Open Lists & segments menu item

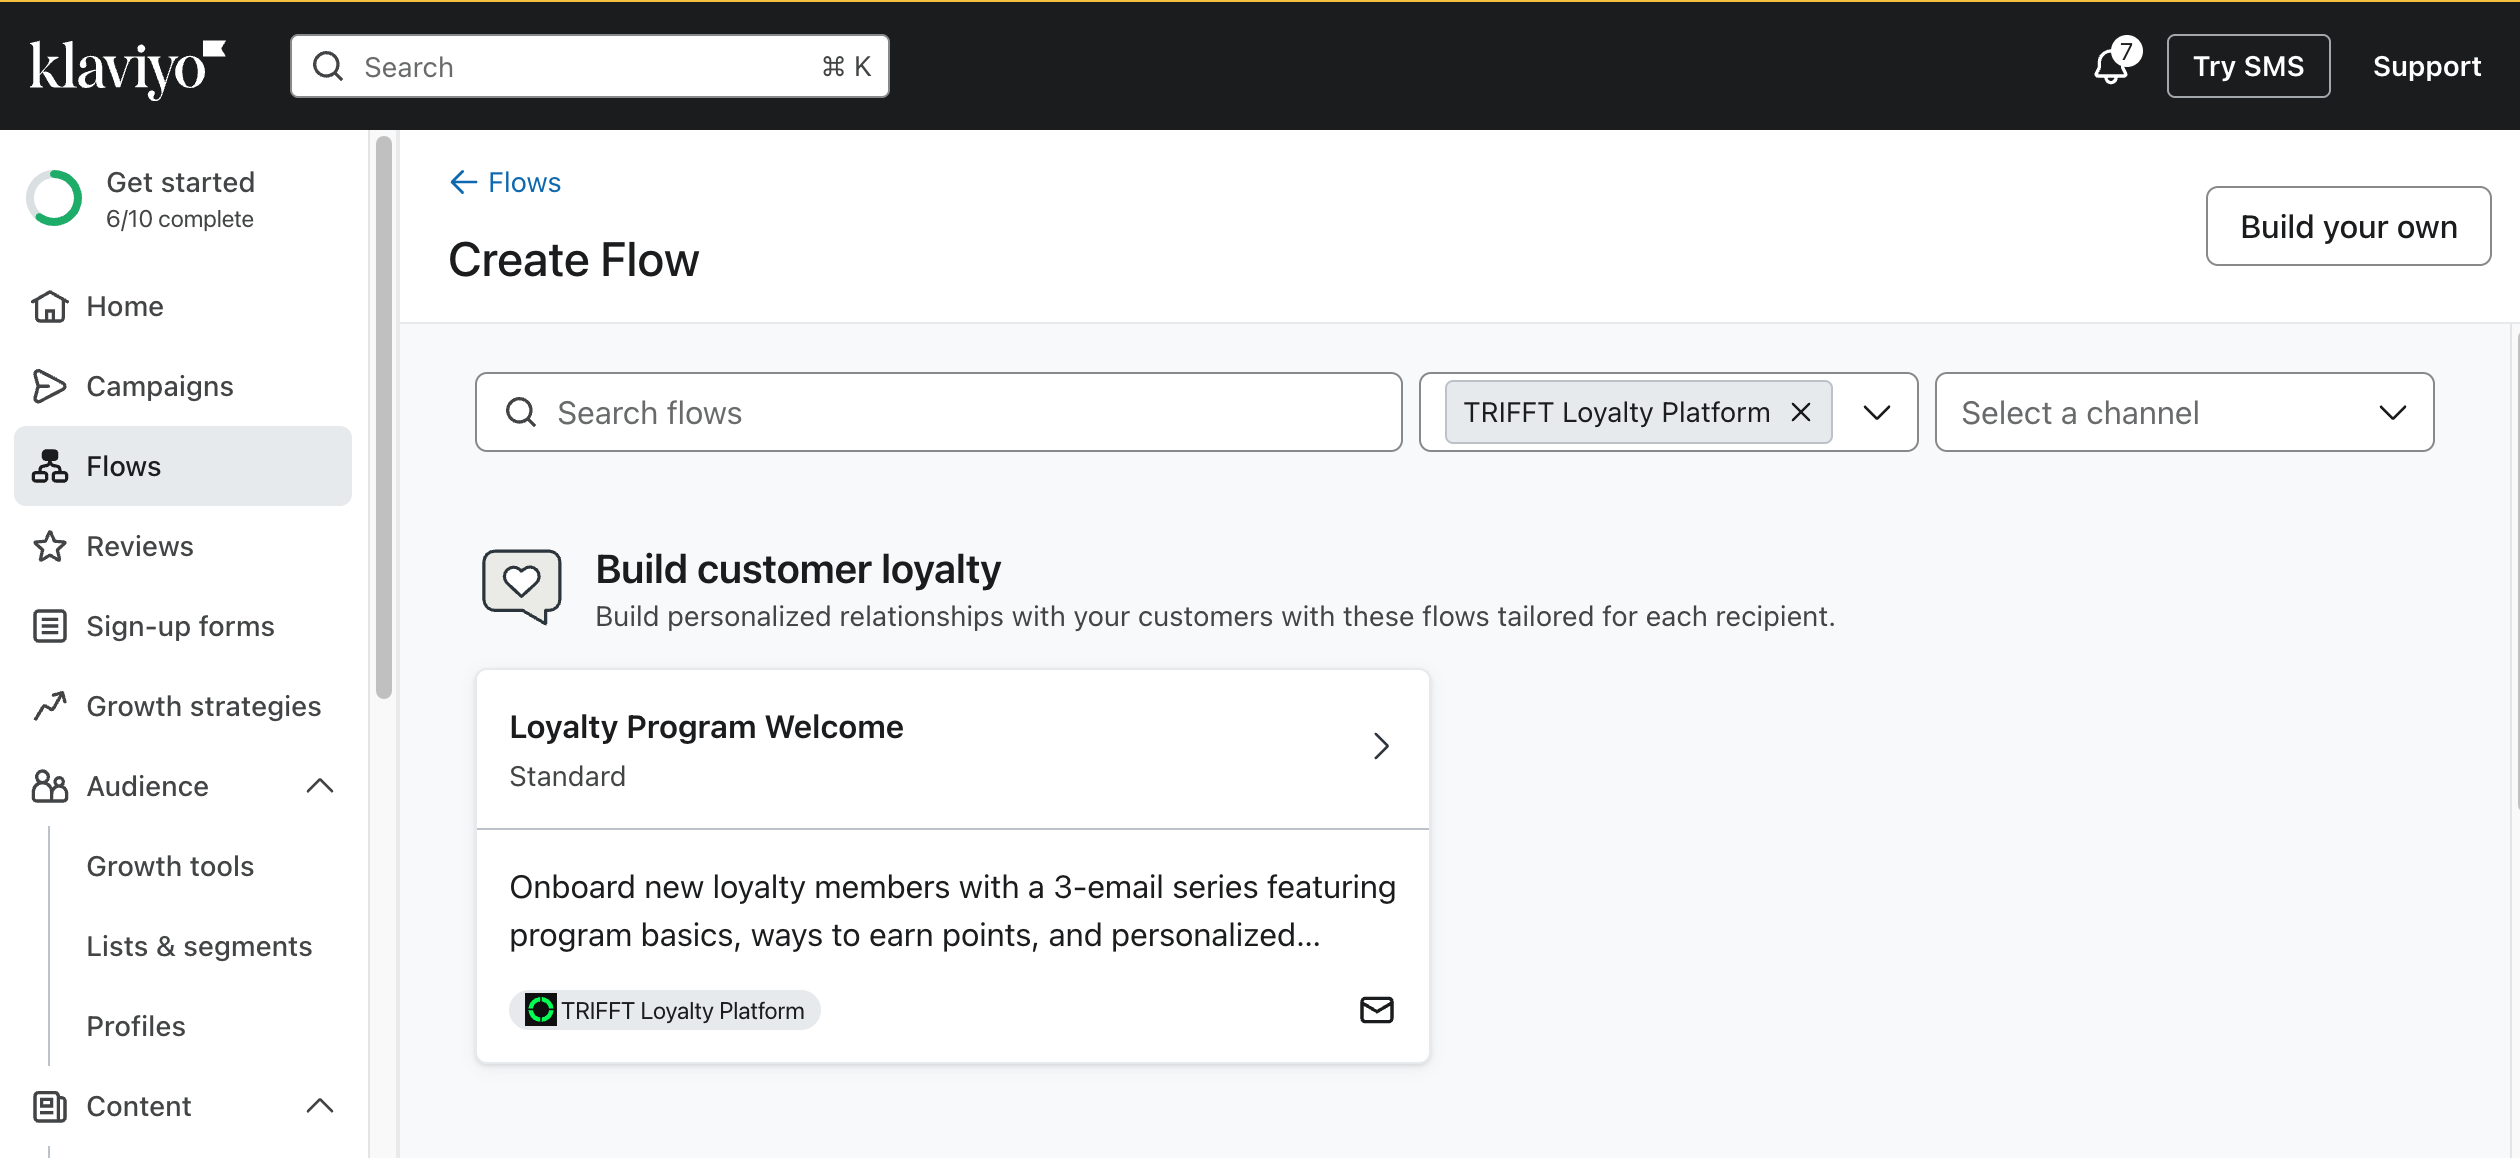(199, 946)
